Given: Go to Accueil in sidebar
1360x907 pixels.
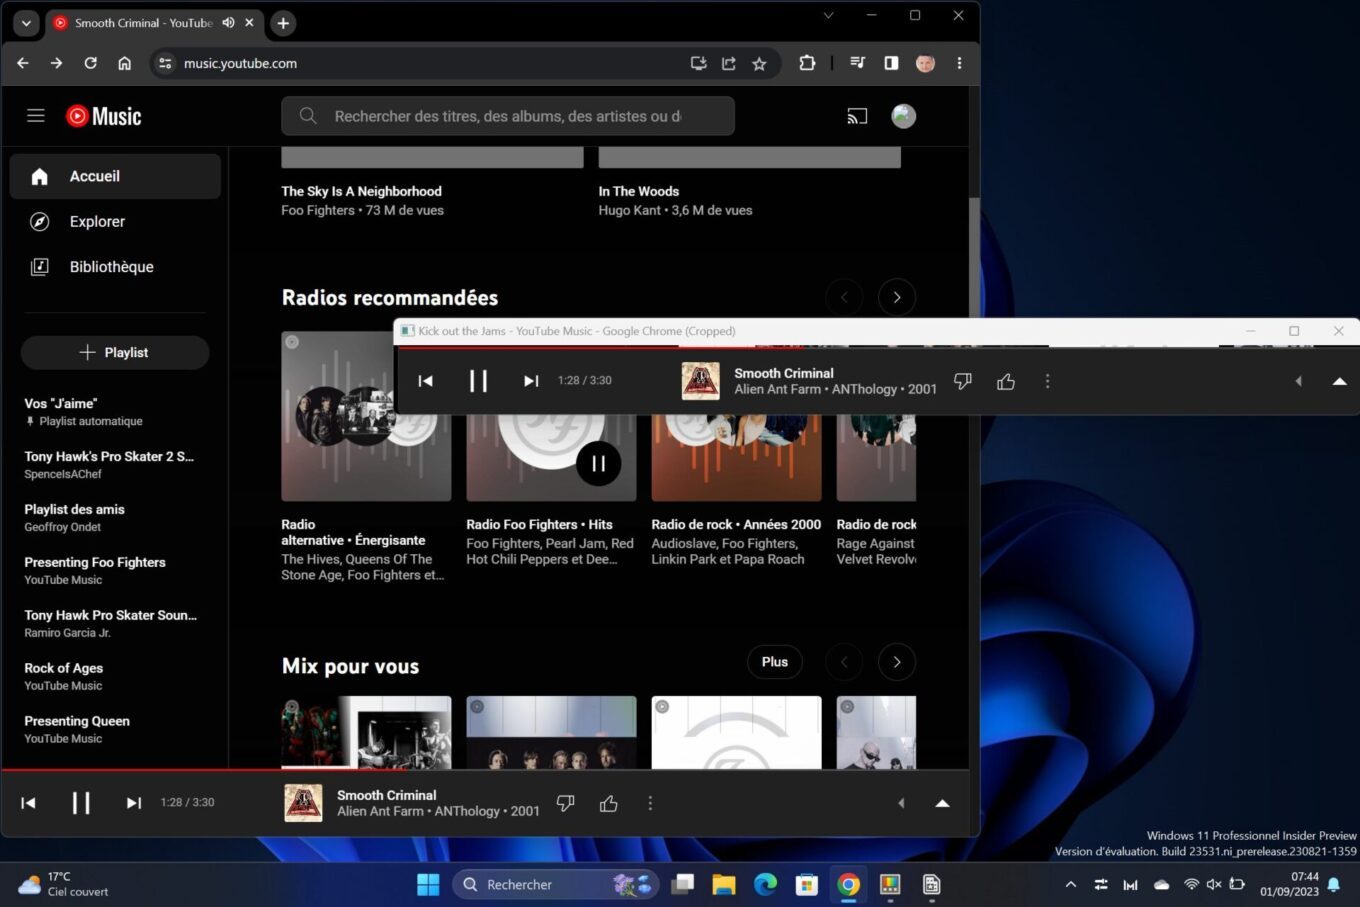Looking at the screenshot, I should tap(115, 176).
